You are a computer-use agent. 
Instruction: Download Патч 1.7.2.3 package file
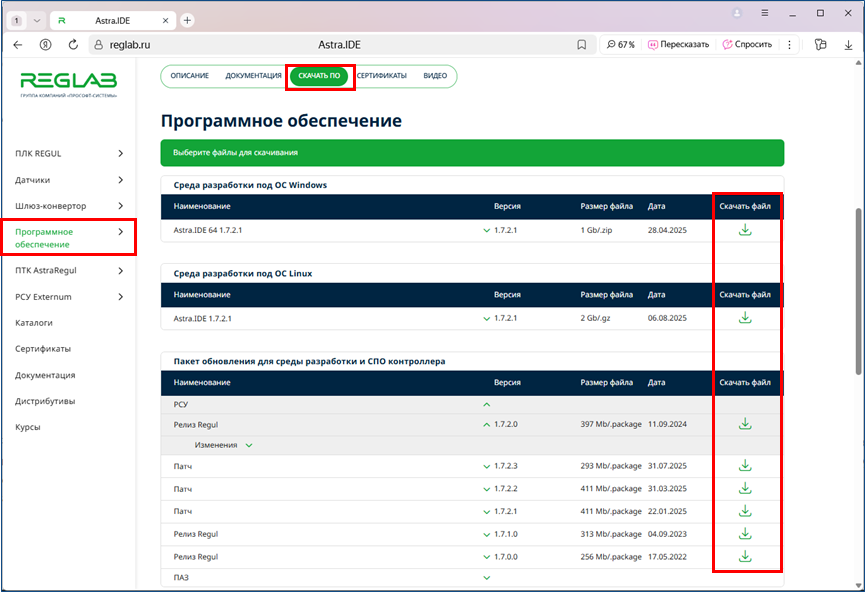[x=744, y=466]
